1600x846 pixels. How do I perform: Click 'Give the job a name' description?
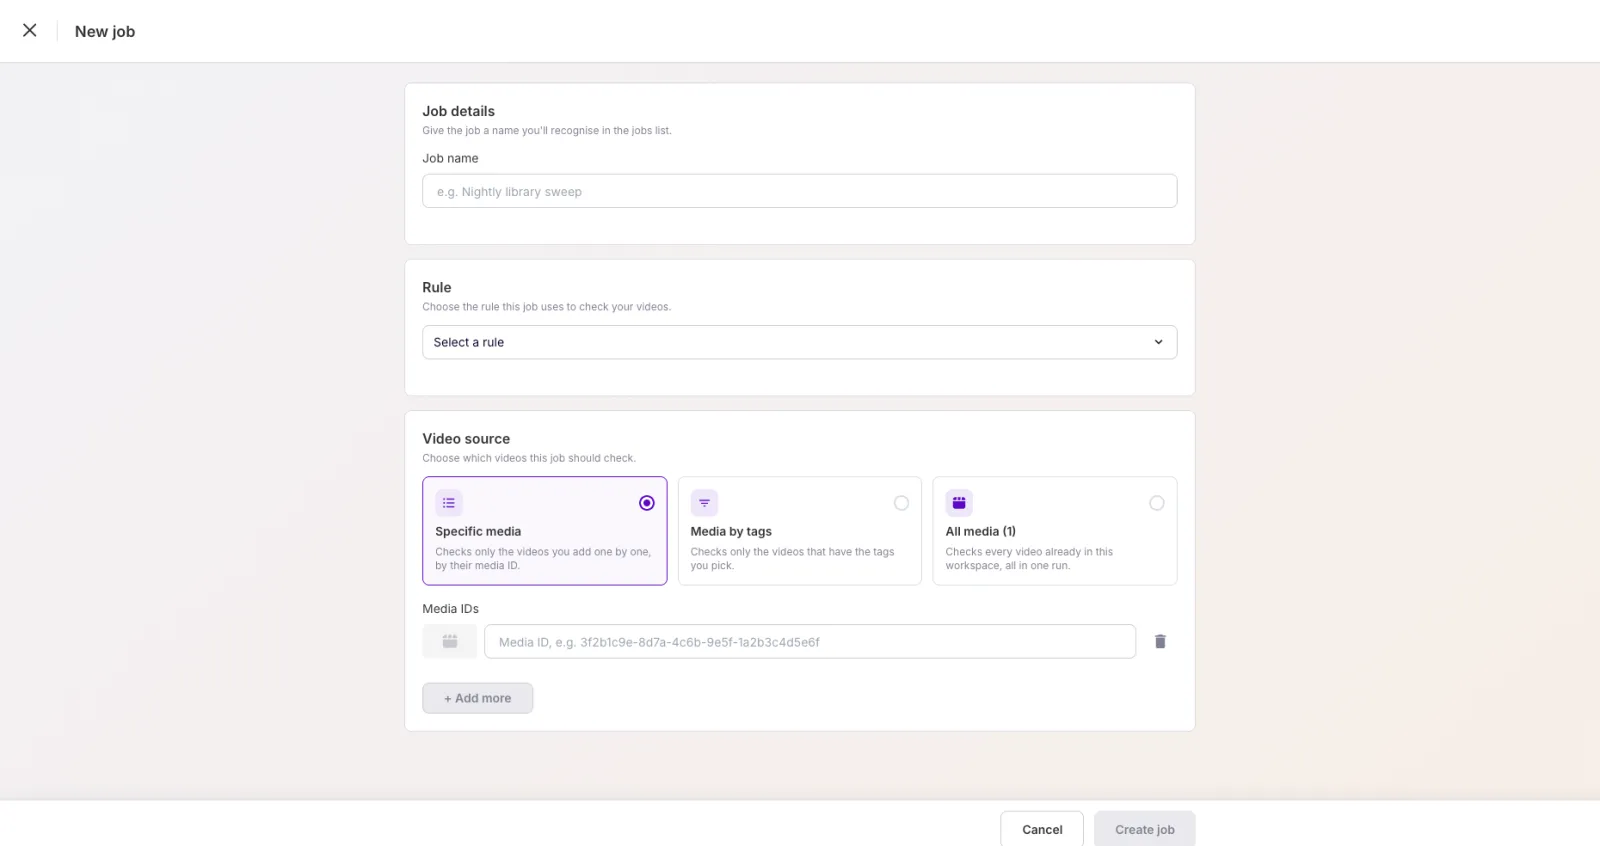[x=547, y=131]
